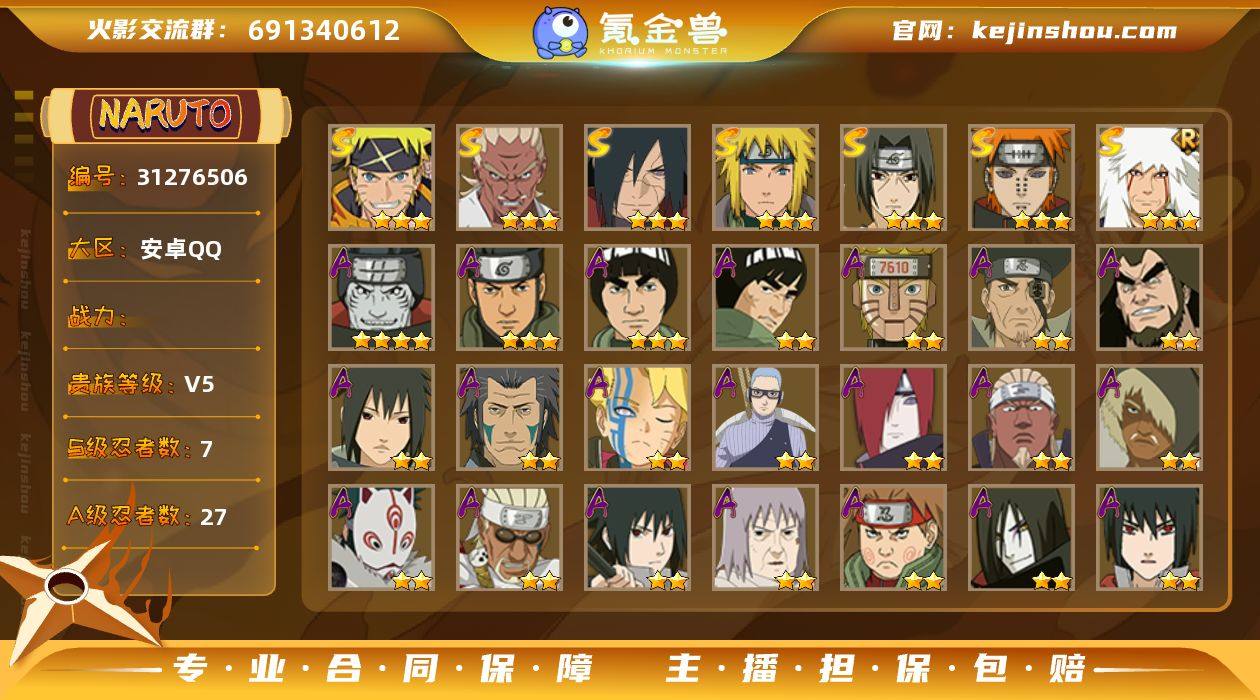Click the A-rank ninja count 27
The height and width of the screenshot is (700, 1260).
click(213, 517)
